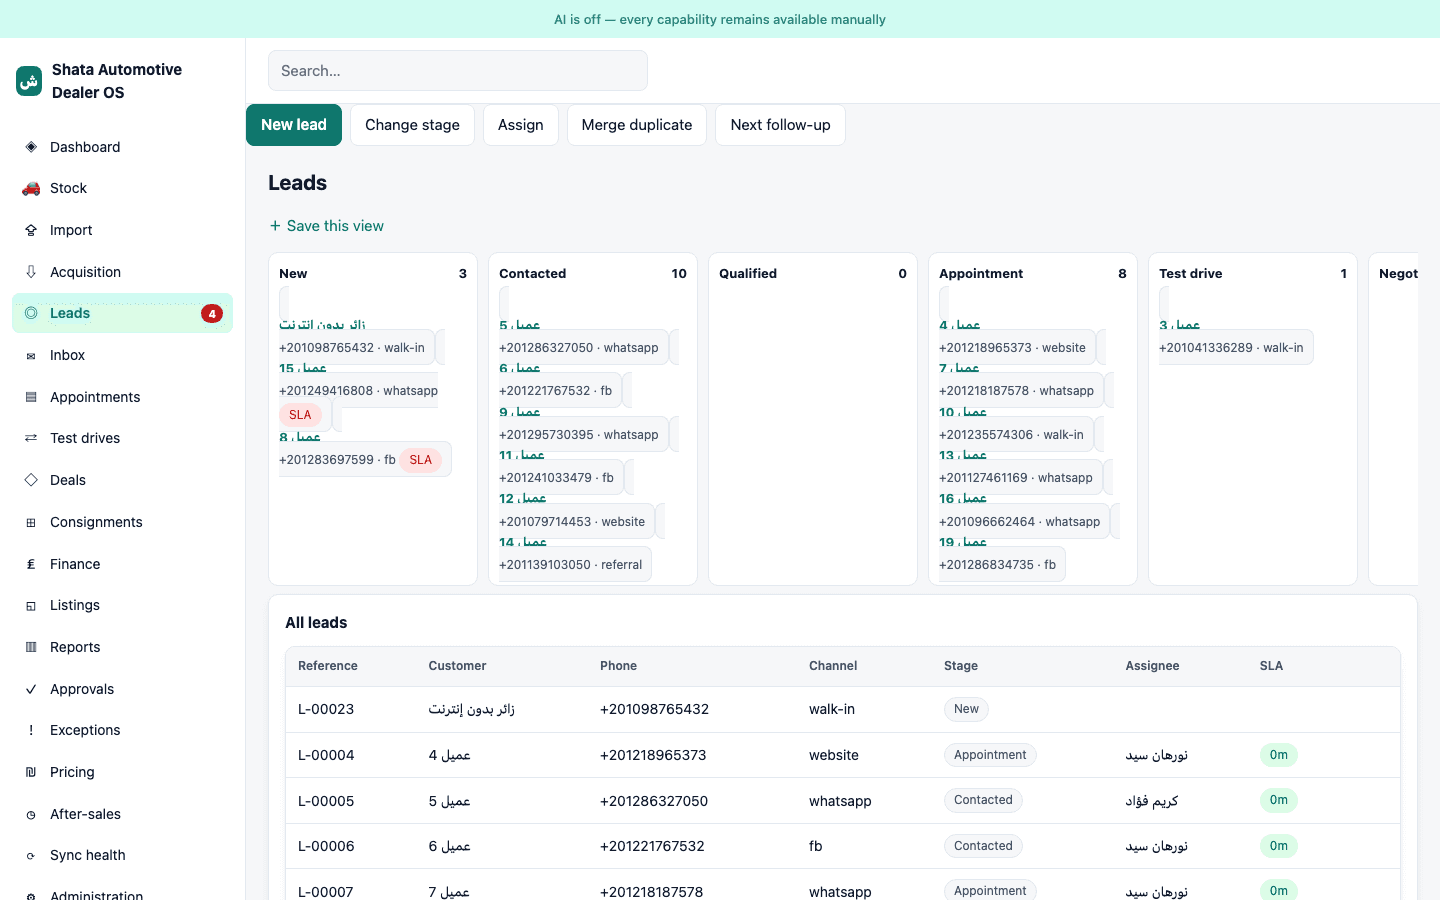Click the Next follow-up button

pyautogui.click(x=780, y=125)
